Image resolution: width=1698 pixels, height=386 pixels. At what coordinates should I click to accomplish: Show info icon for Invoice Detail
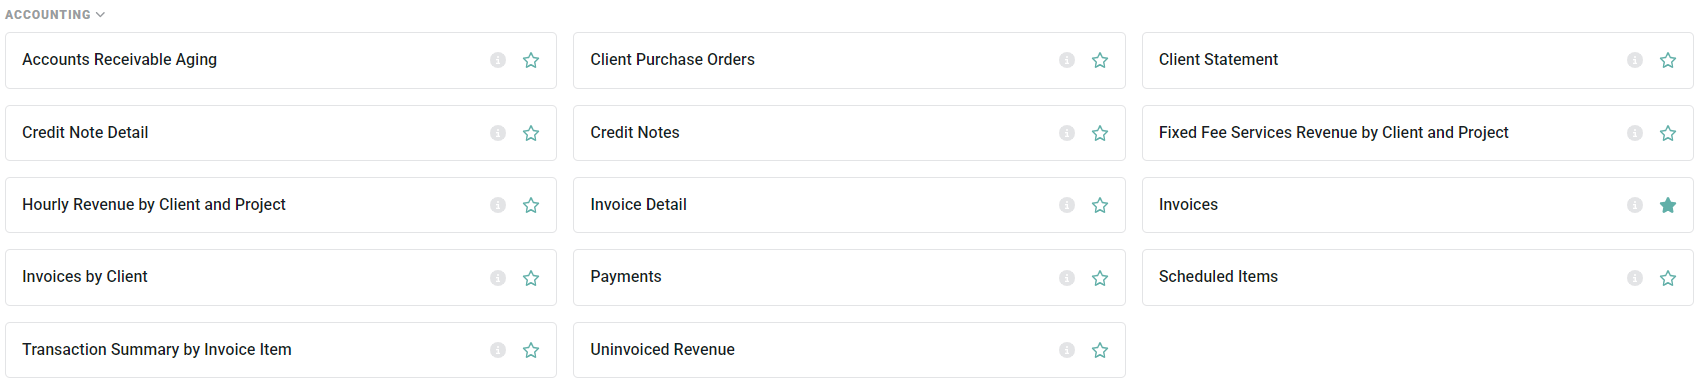(x=1067, y=205)
